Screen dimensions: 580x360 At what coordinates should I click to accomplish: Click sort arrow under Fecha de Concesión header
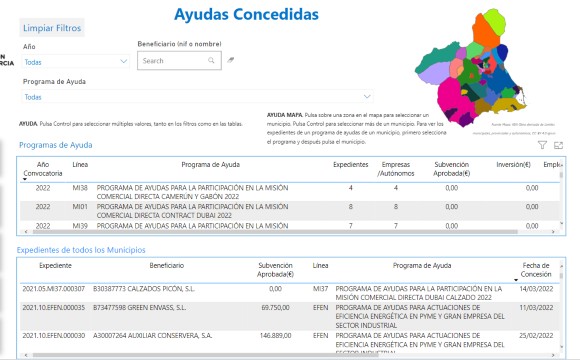pos(516,280)
